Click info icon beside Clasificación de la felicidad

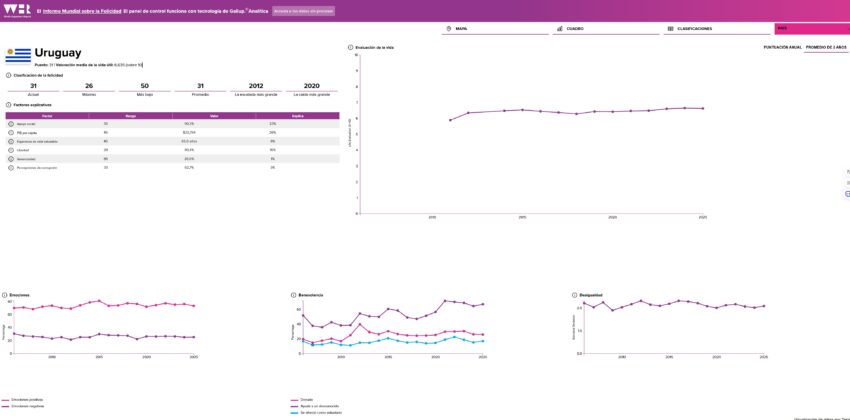(x=9, y=75)
